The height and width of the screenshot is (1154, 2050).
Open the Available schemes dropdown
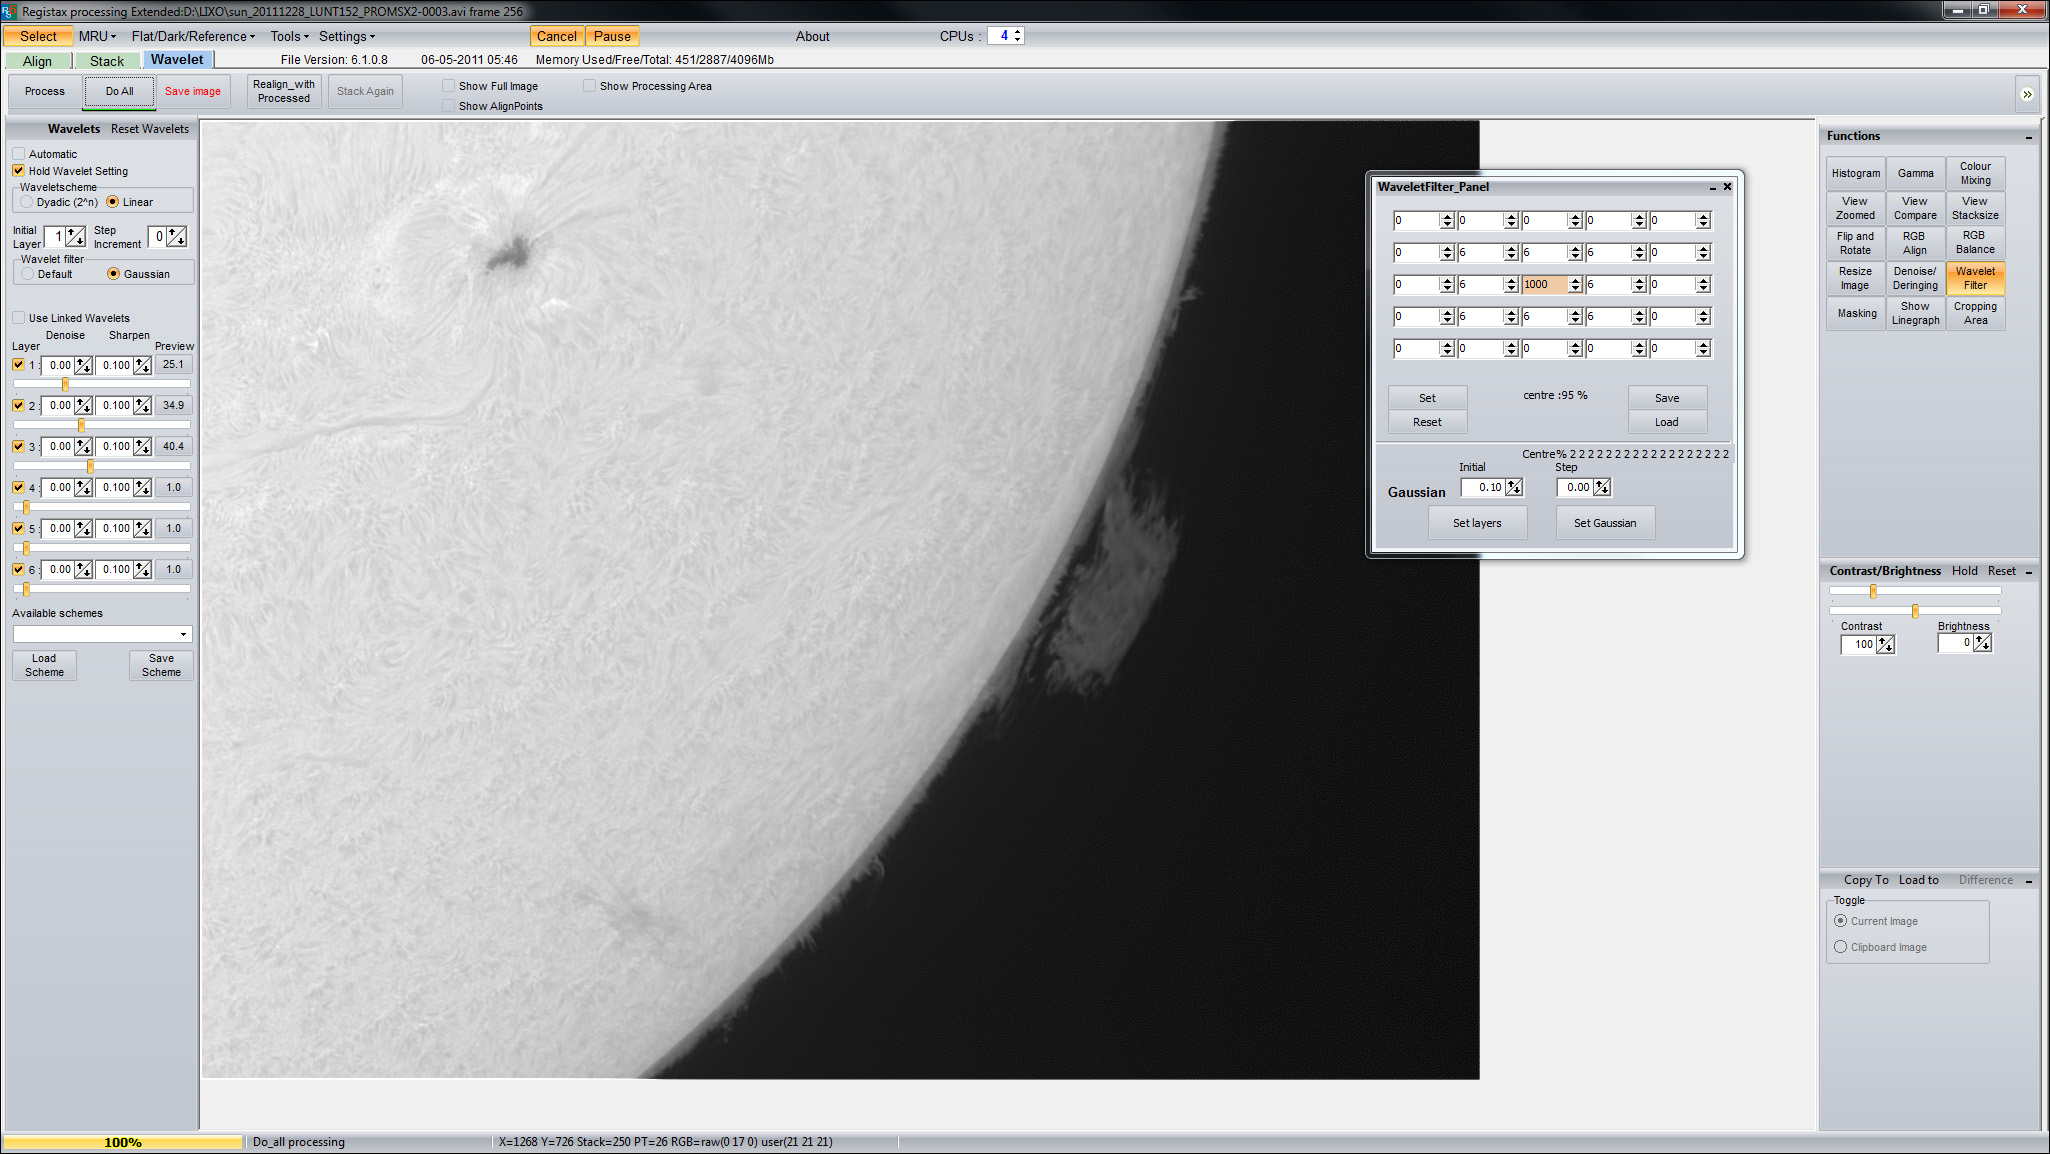(183, 634)
